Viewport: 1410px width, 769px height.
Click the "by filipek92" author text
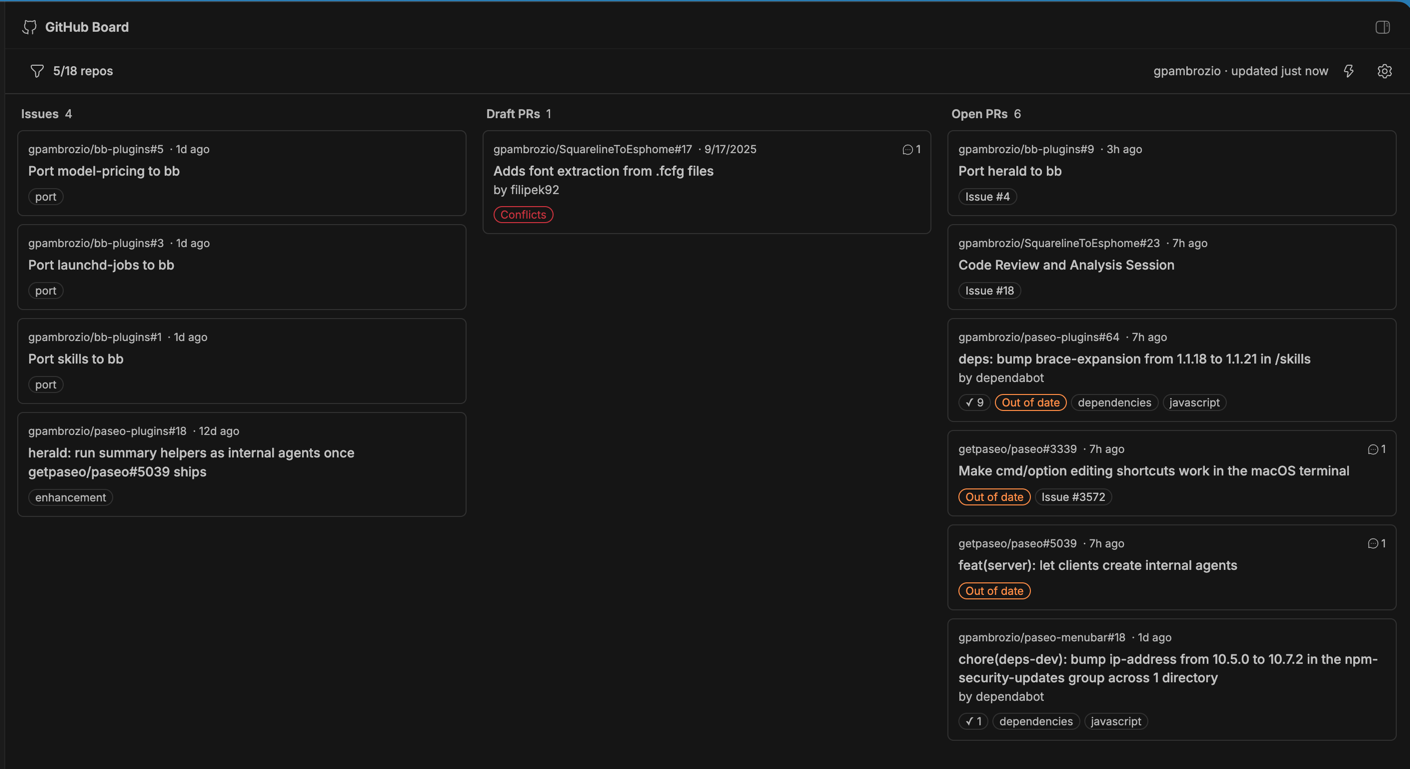526,190
